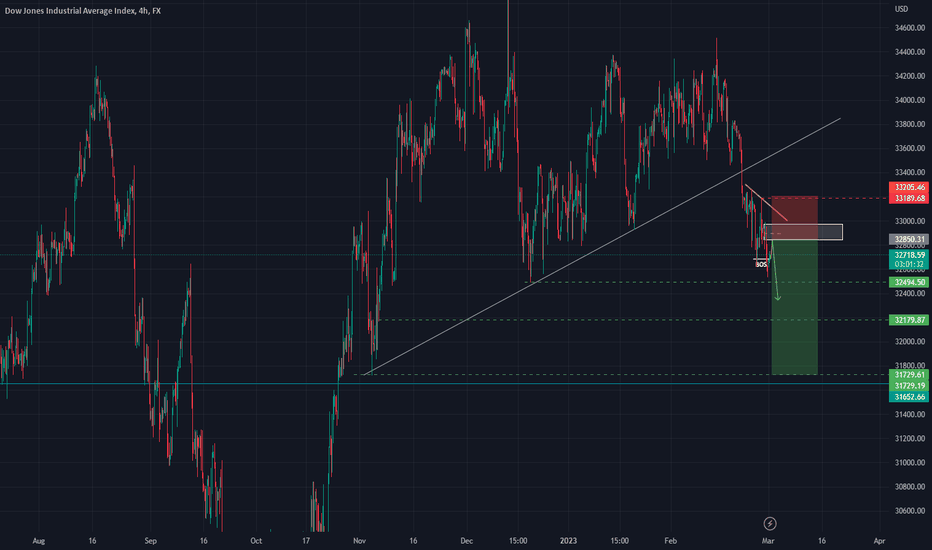Click the Sep label on time axis
932x550 pixels.
click(x=150, y=541)
